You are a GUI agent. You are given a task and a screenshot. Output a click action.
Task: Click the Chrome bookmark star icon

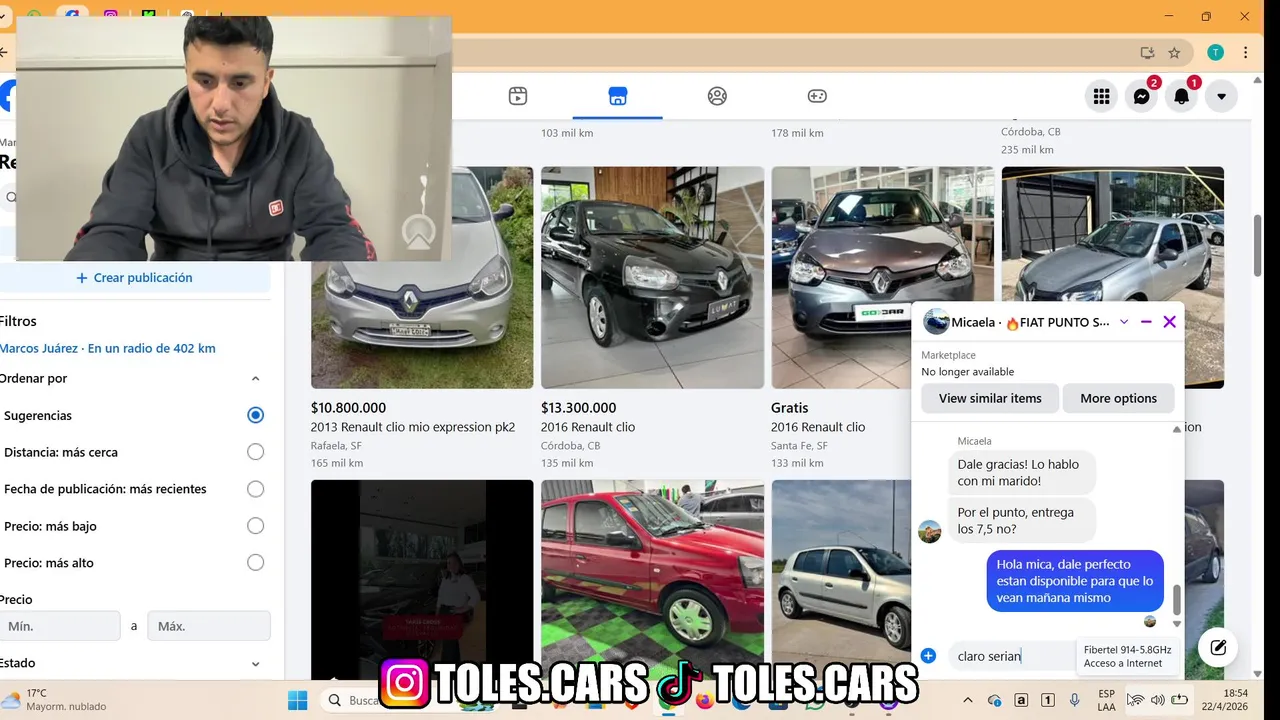(x=1174, y=53)
